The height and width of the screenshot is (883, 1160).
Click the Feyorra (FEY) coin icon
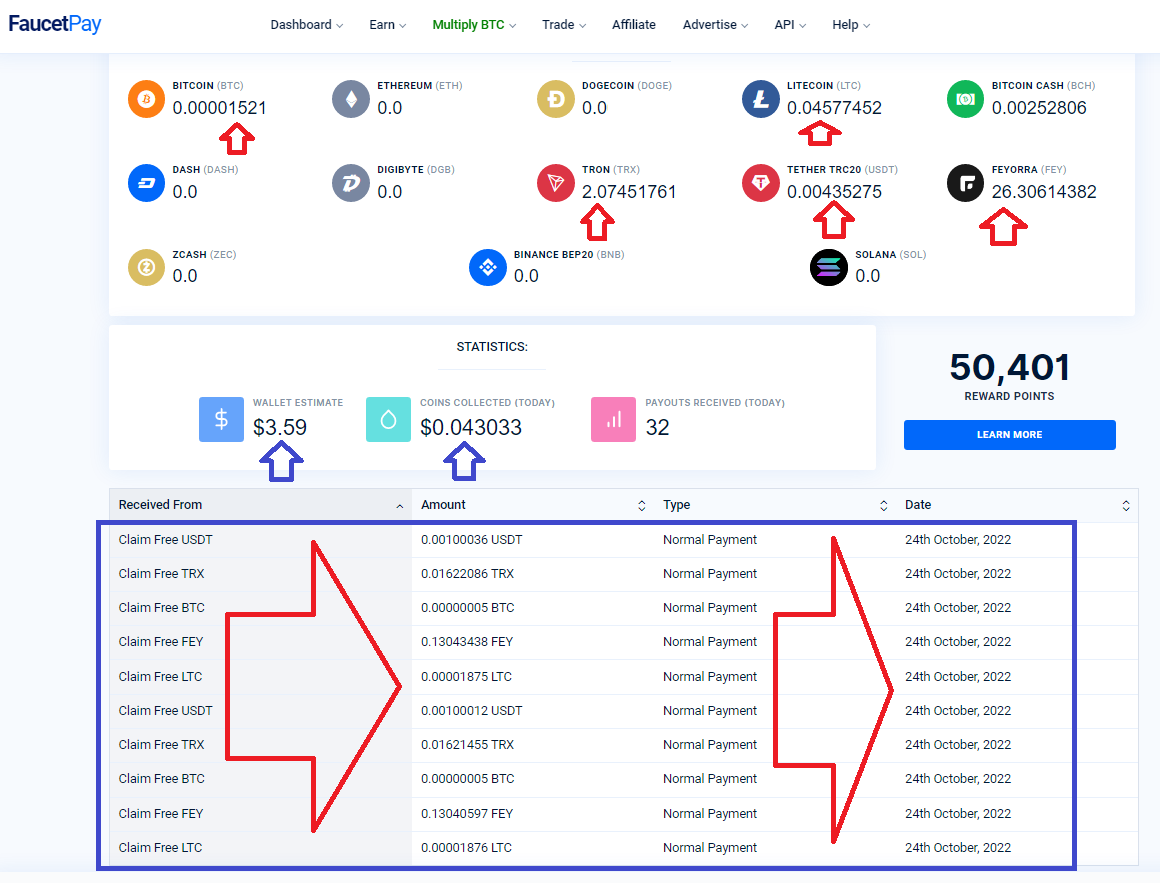pos(965,183)
